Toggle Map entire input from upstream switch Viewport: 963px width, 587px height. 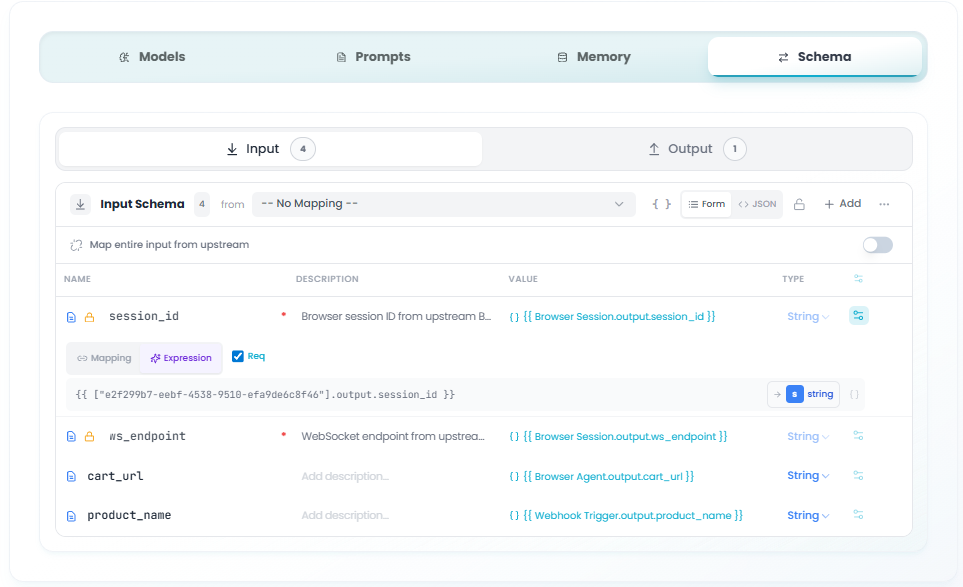click(x=877, y=245)
